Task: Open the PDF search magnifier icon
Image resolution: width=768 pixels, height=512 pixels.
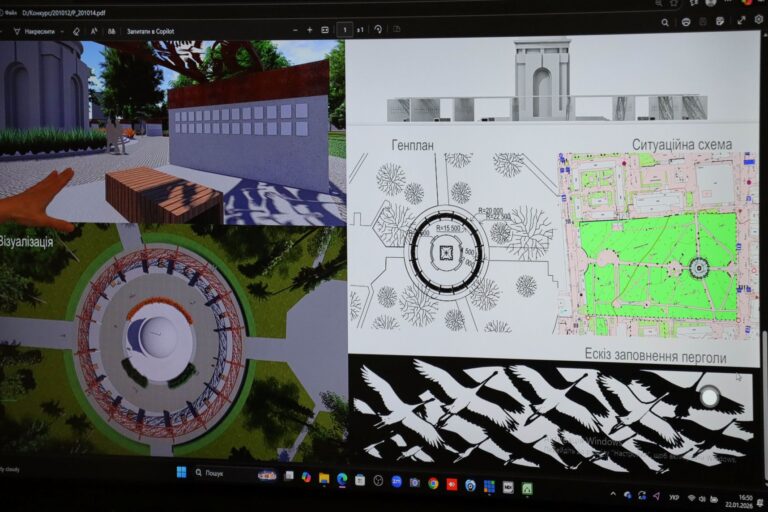Action: pyautogui.click(x=665, y=22)
